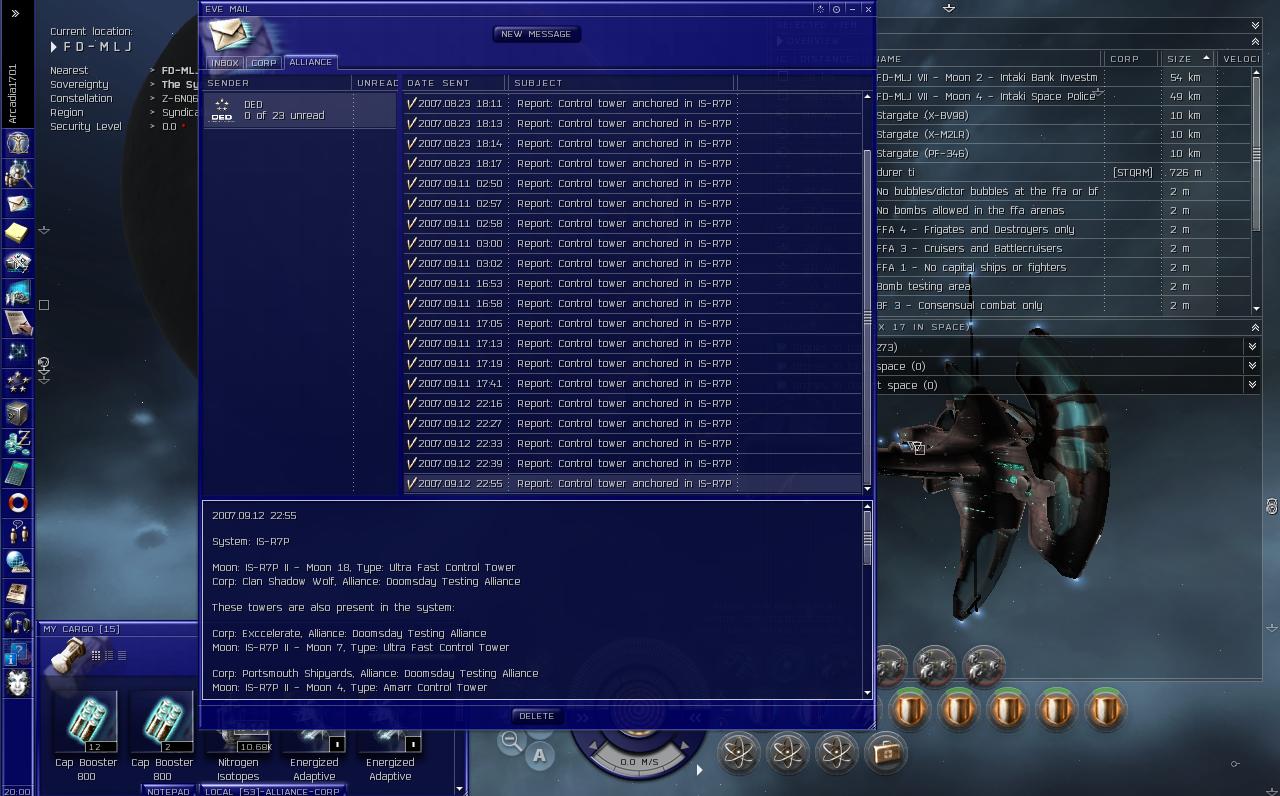Sort overview by the Size column arrow
The image size is (1280, 796).
[1206, 58]
